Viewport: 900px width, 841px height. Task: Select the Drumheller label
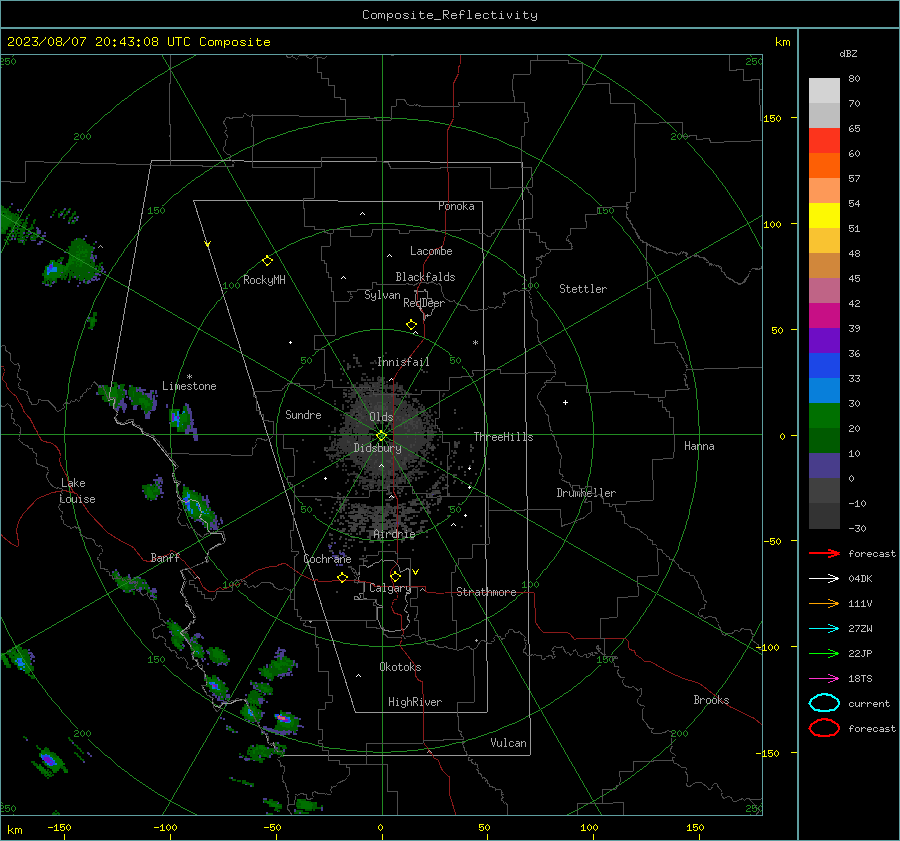click(x=586, y=493)
